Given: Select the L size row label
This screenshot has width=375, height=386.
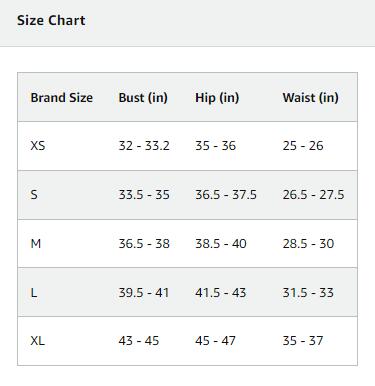Looking at the screenshot, I should [x=34, y=293].
